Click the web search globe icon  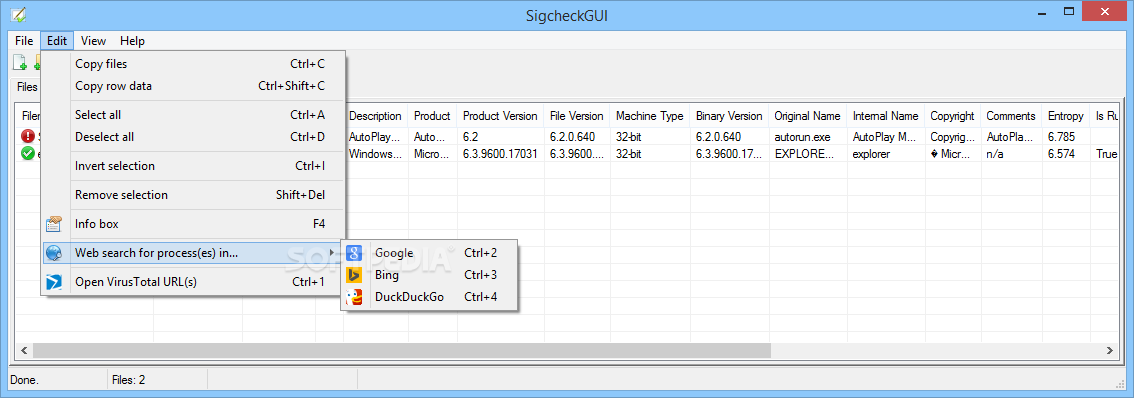pyautogui.click(x=54, y=253)
